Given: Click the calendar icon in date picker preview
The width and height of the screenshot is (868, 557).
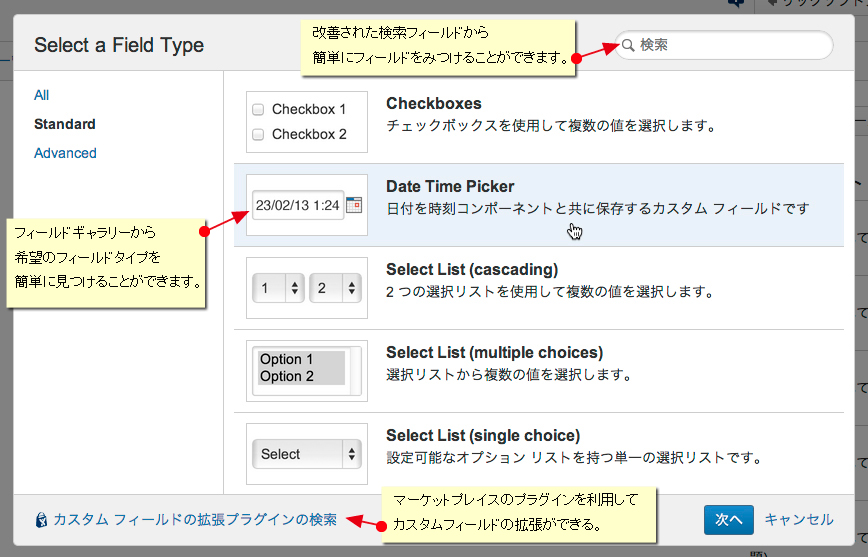Looking at the screenshot, I should 353,205.
